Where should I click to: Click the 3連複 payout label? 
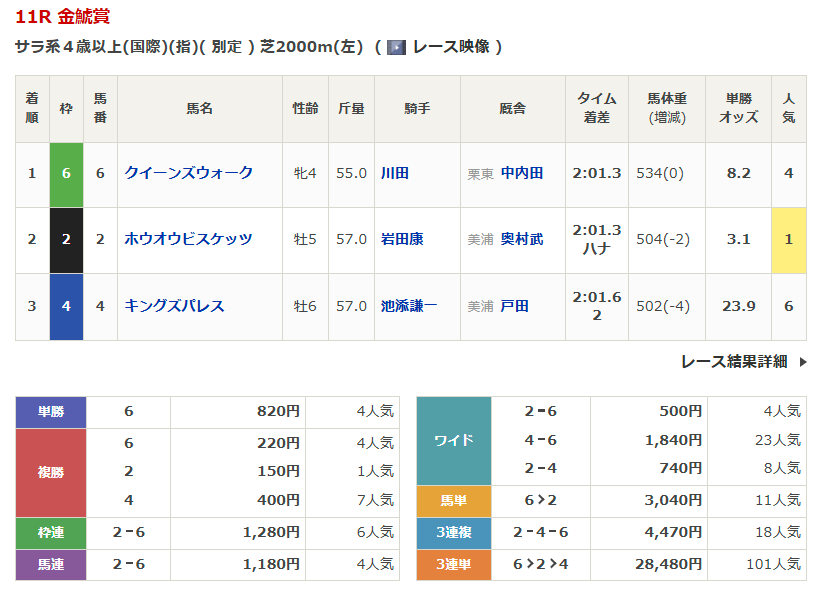tap(454, 533)
